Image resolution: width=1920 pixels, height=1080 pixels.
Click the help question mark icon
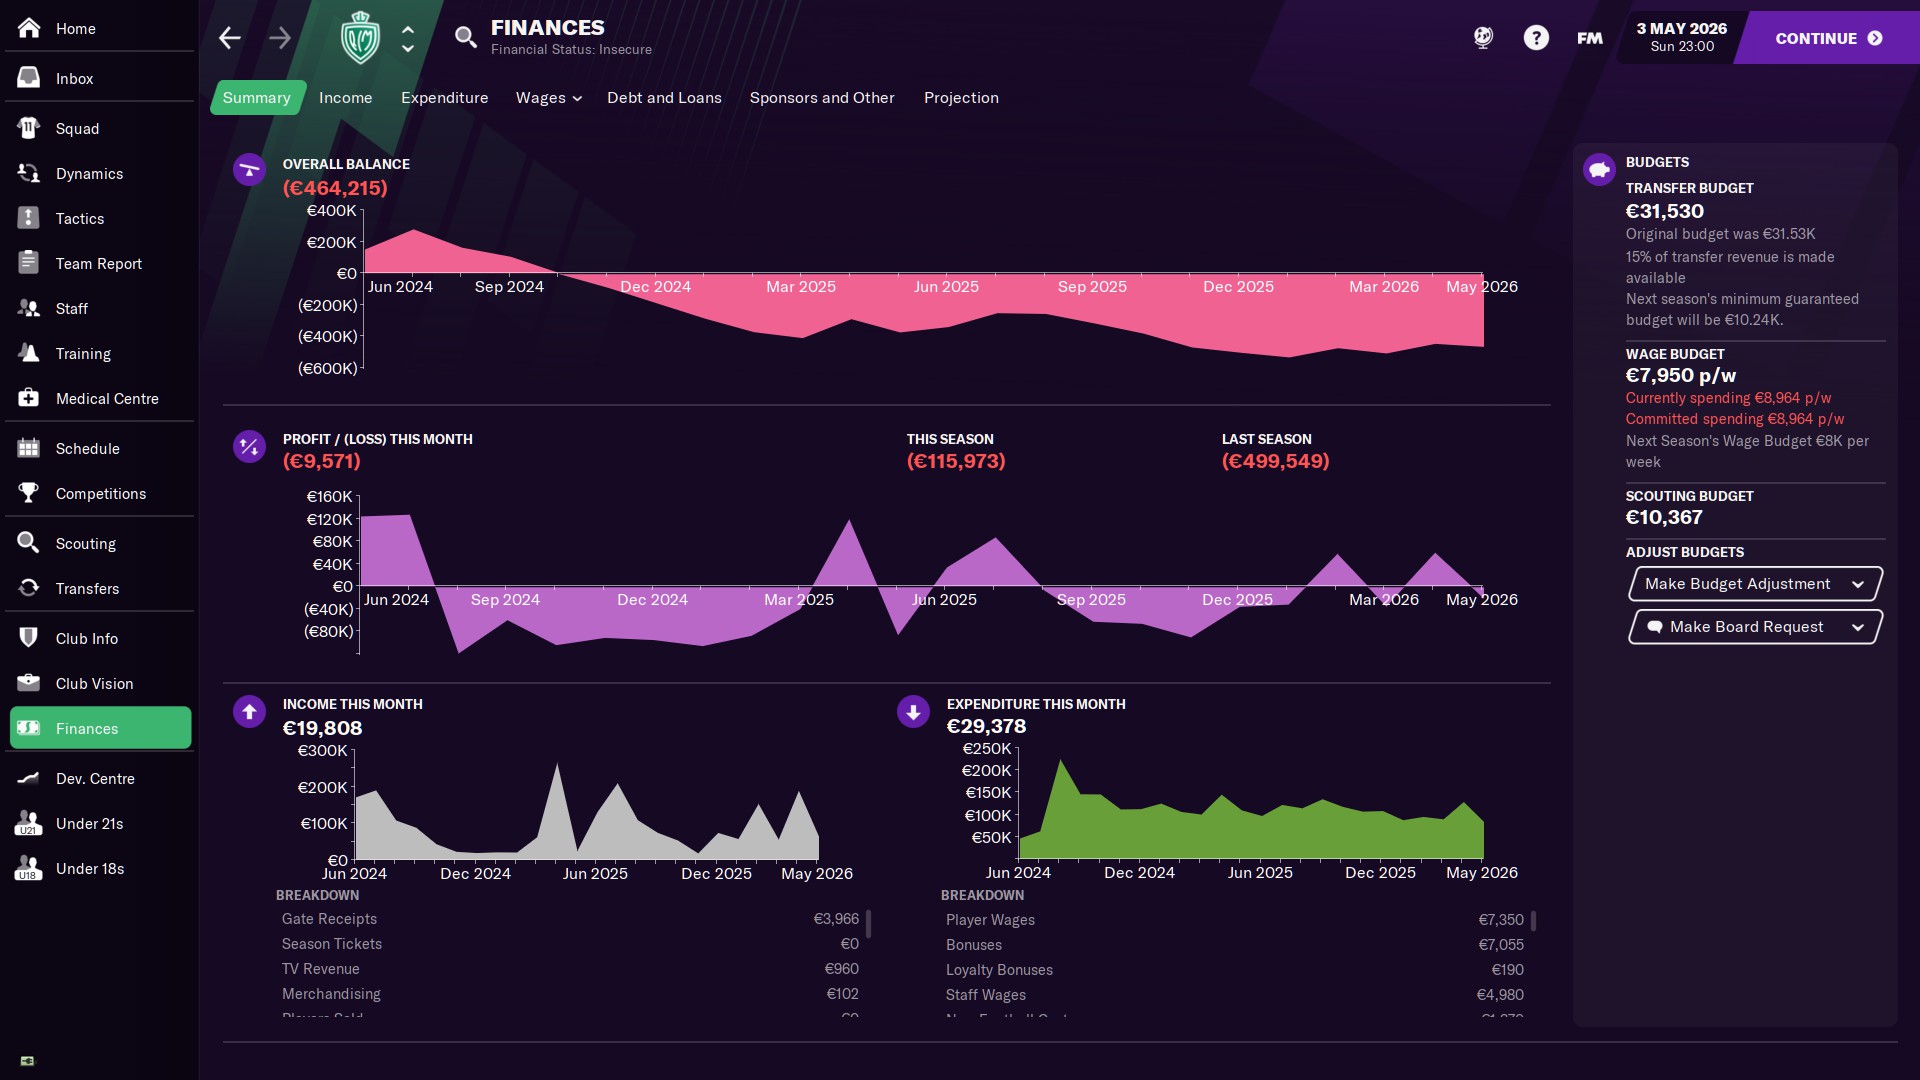point(1536,38)
